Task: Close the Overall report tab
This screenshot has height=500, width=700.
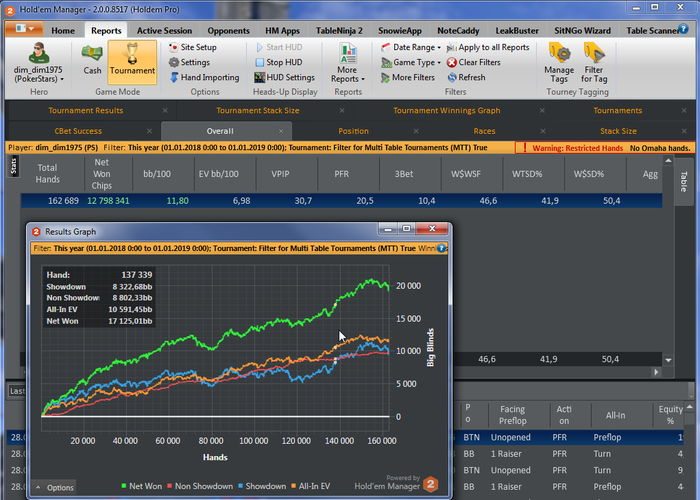Action: point(281,131)
